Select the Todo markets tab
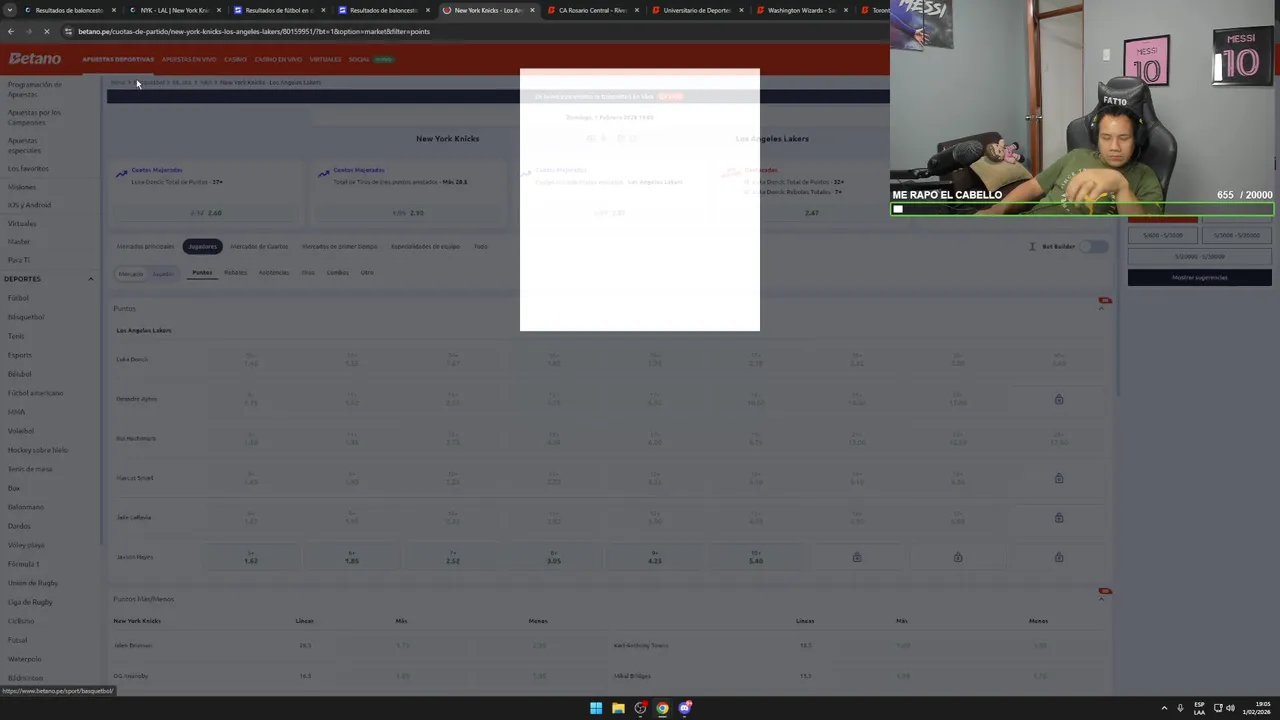The width and height of the screenshot is (1280, 720). coord(481,246)
